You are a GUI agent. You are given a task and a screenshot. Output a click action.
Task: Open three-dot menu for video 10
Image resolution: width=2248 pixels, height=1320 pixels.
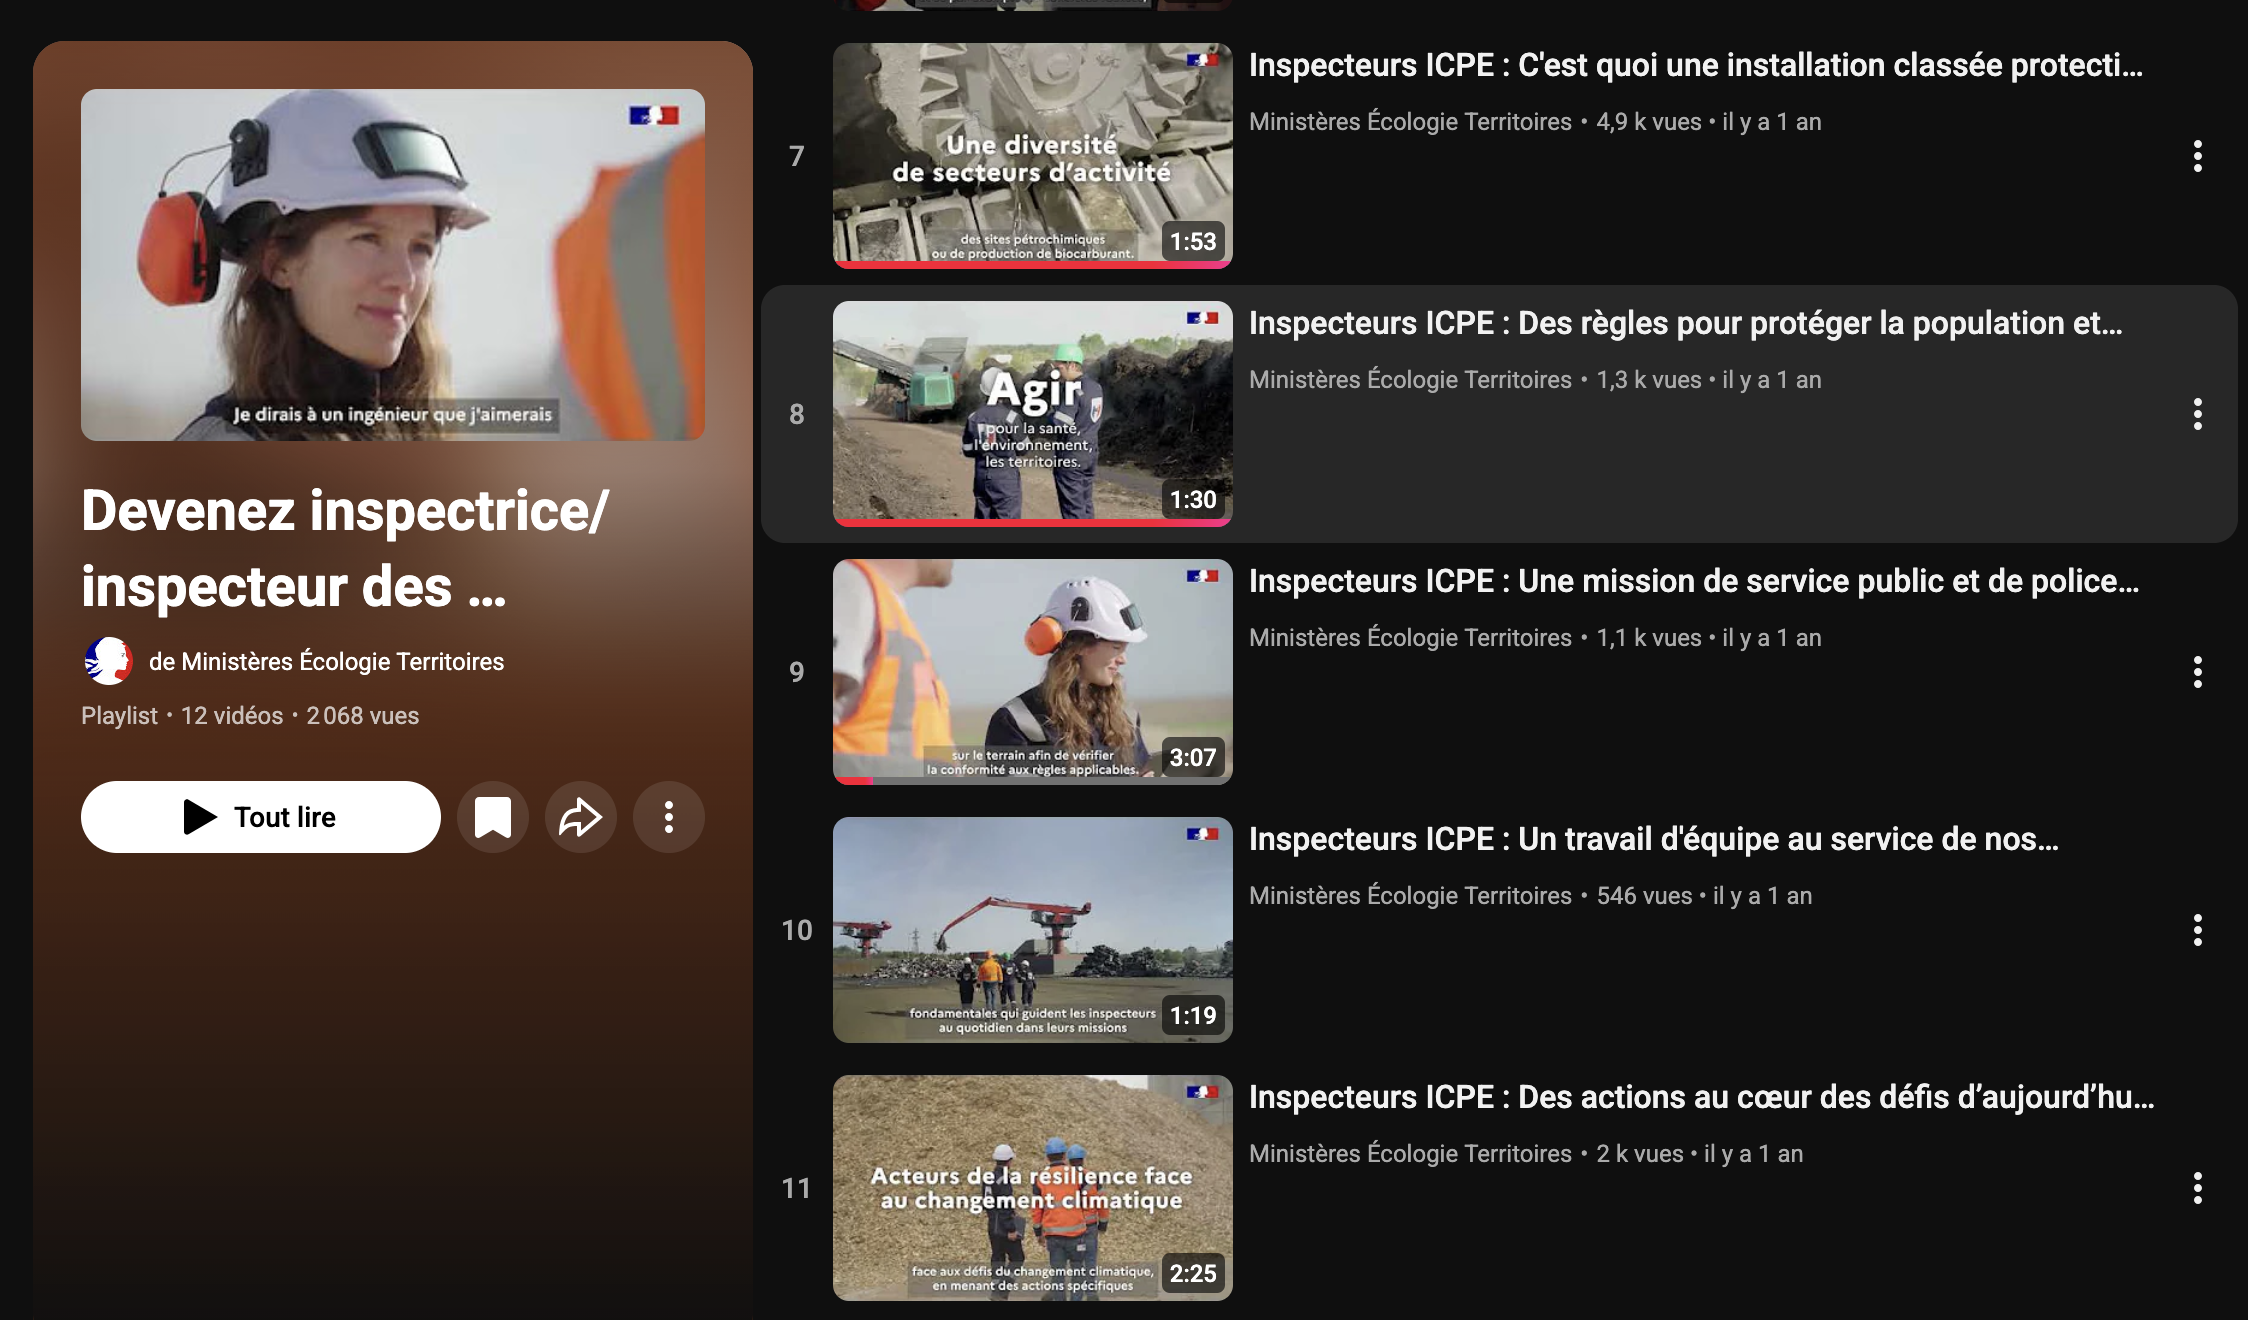coord(2197,930)
